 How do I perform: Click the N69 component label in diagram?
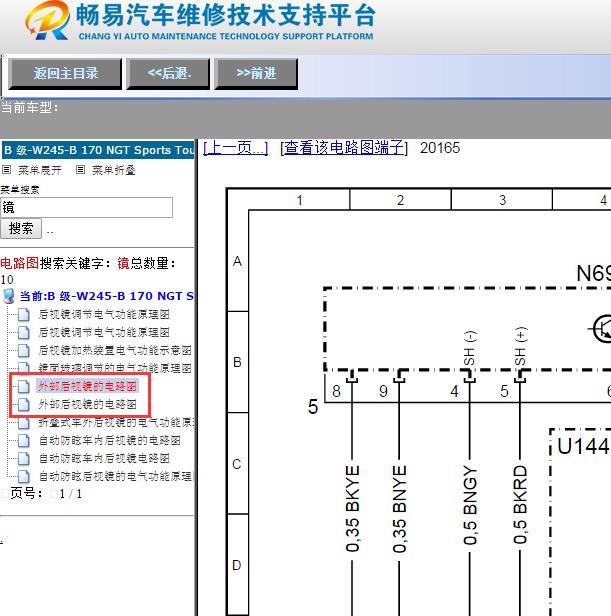[x=593, y=273]
